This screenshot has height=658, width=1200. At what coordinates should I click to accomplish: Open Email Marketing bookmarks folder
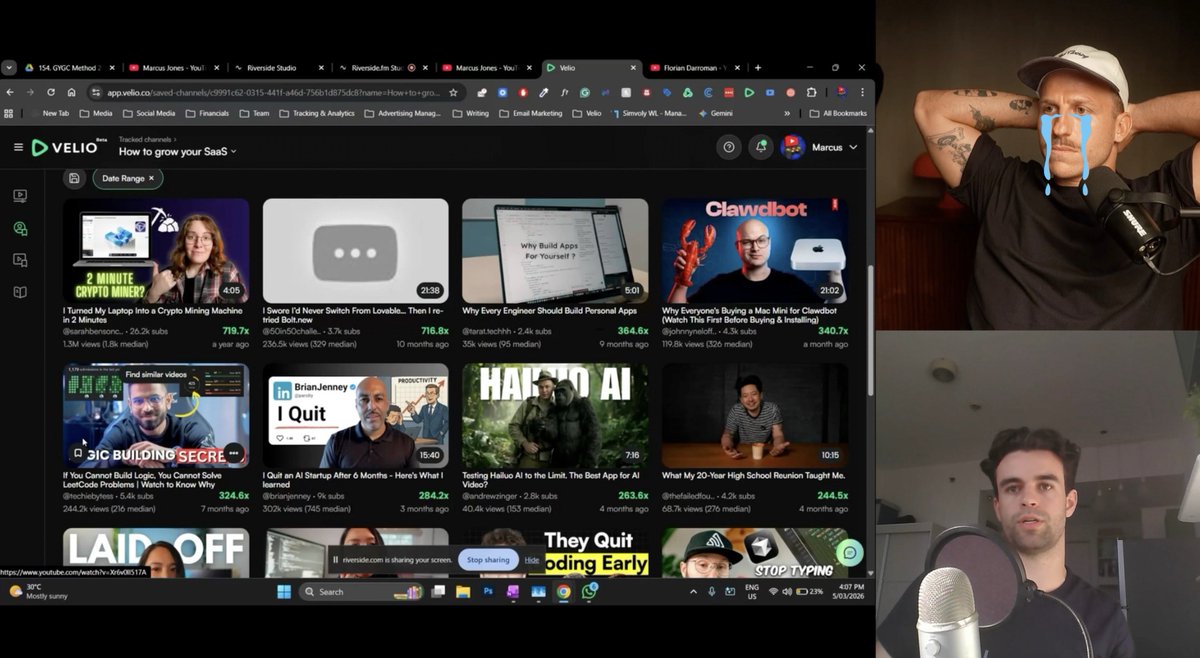pyautogui.click(x=532, y=113)
